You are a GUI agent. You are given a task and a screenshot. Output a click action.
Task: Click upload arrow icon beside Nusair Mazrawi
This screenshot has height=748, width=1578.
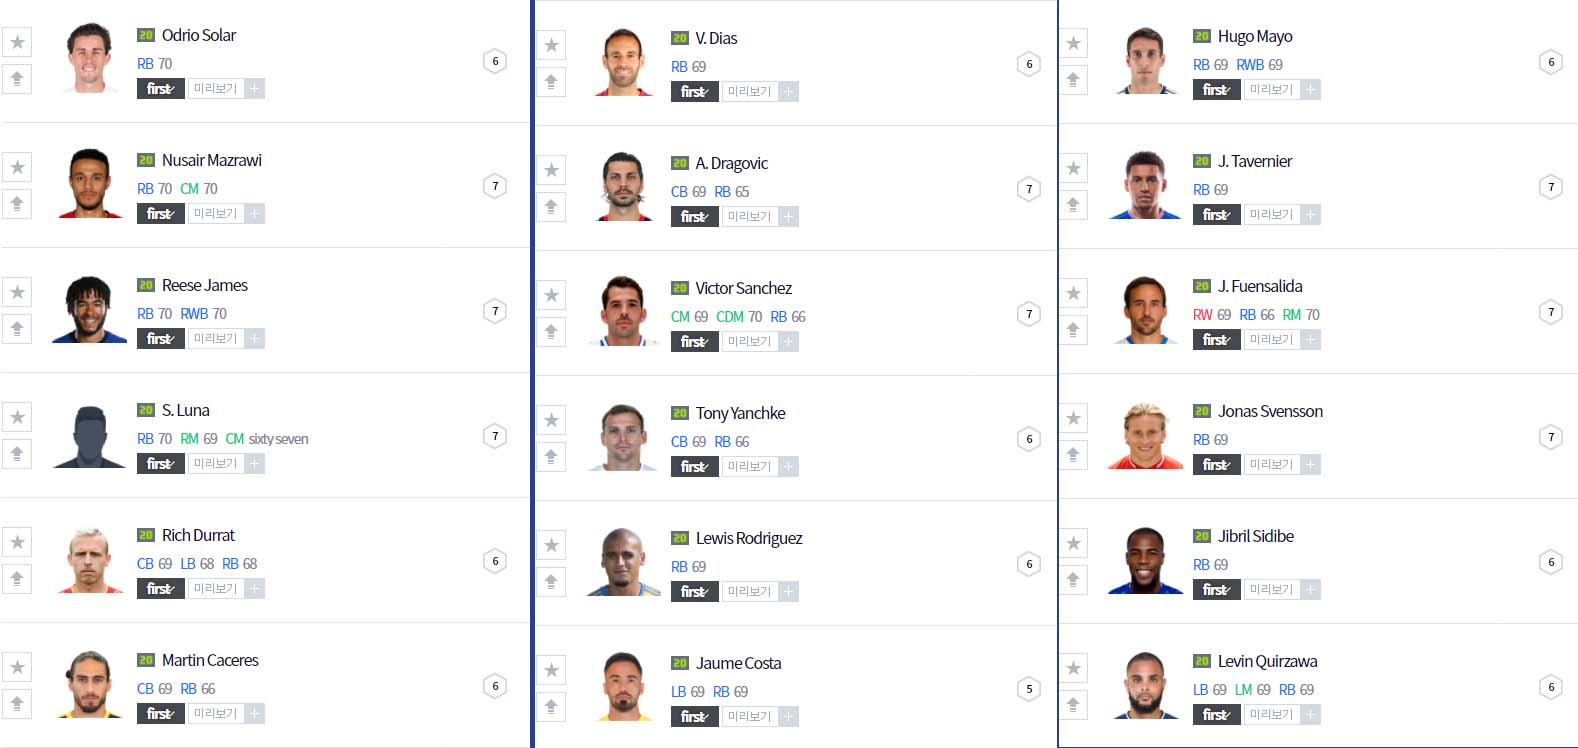click(x=17, y=204)
